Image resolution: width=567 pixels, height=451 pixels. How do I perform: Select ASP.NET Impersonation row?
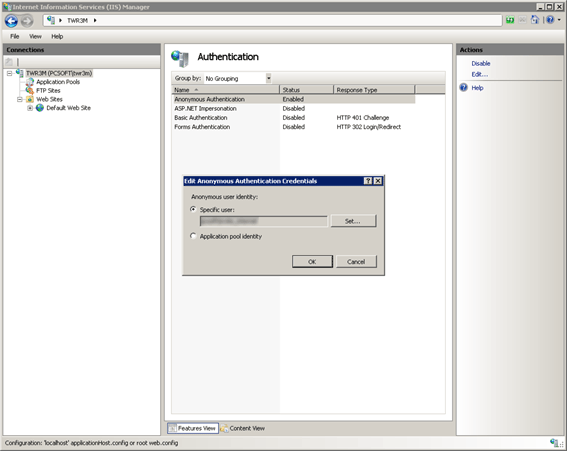coord(293,109)
